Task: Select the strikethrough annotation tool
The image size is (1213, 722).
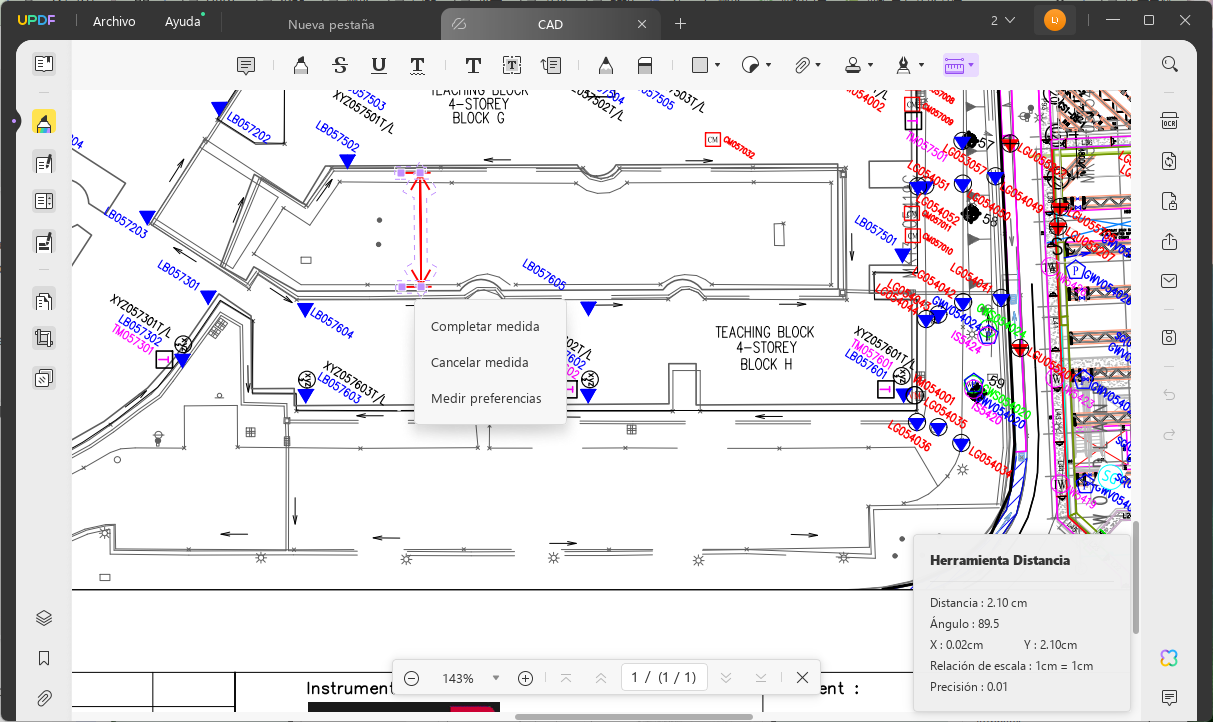Action: [x=340, y=65]
